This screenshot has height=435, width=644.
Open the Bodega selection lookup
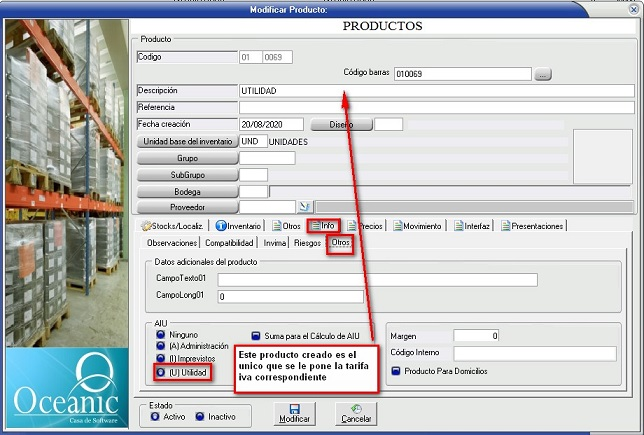187,191
